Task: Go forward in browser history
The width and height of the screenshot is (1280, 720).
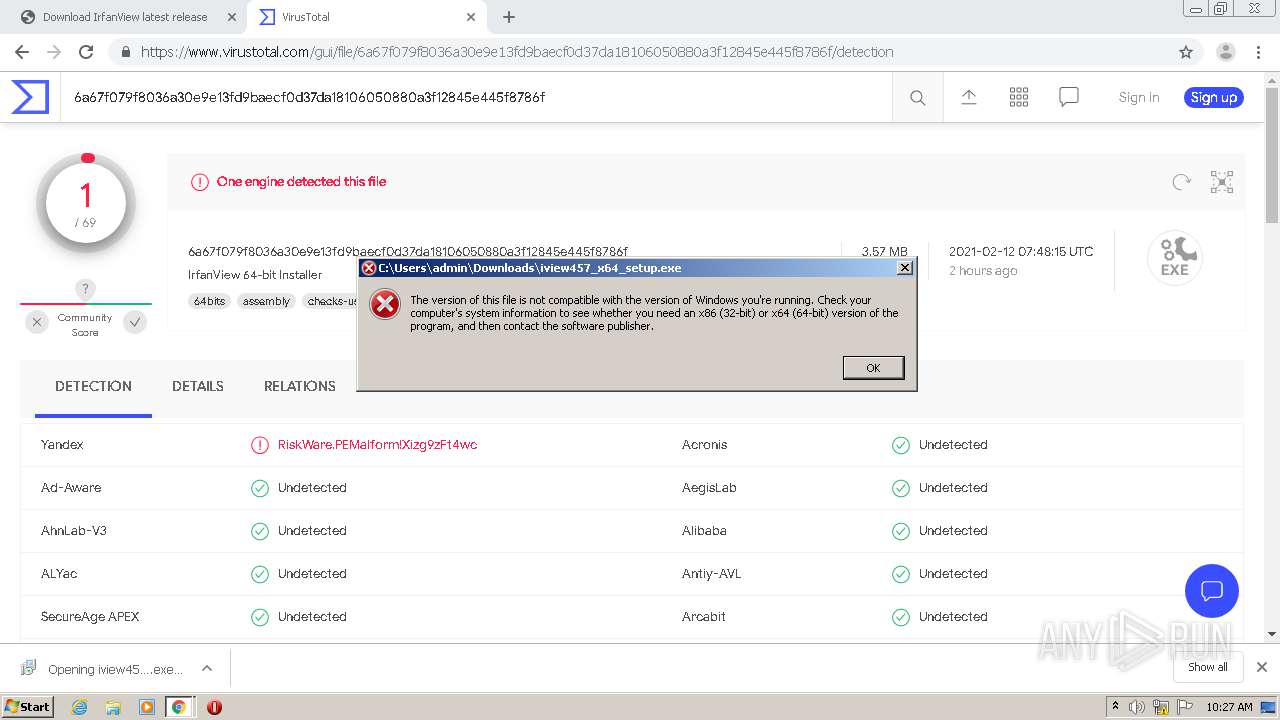Action: (x=54, y=52)
